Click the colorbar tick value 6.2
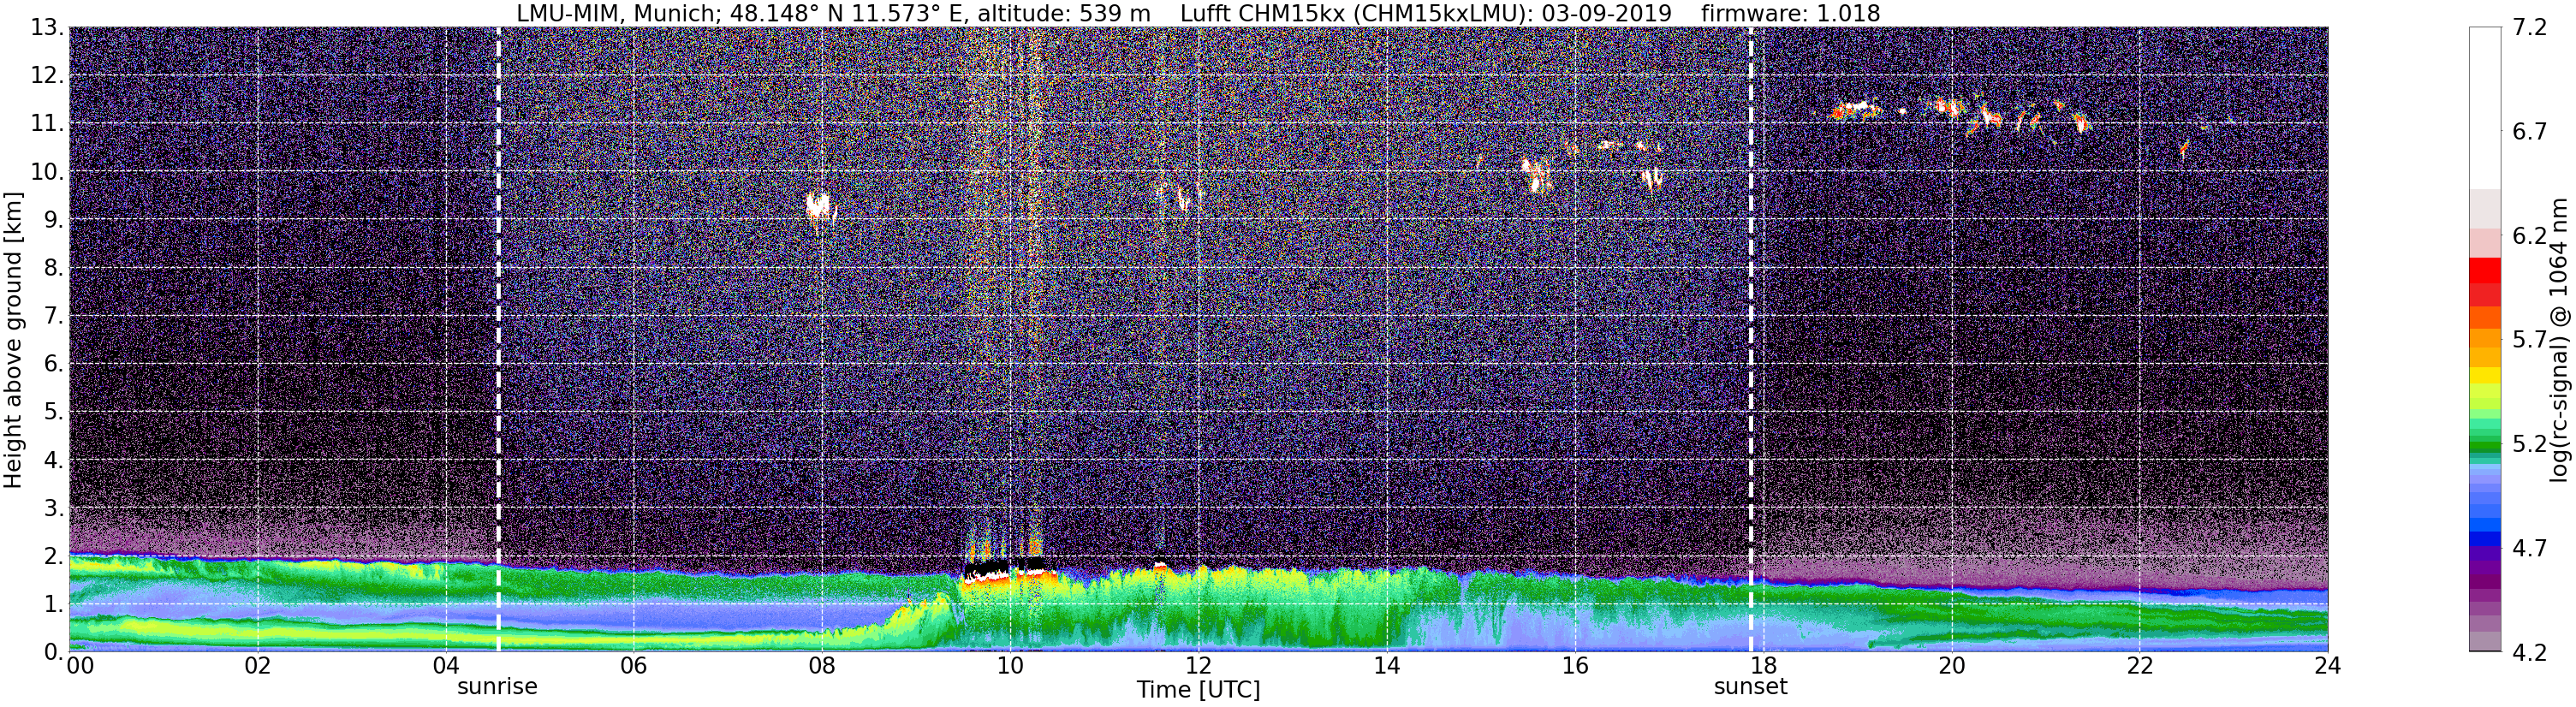 [2530, 236]
